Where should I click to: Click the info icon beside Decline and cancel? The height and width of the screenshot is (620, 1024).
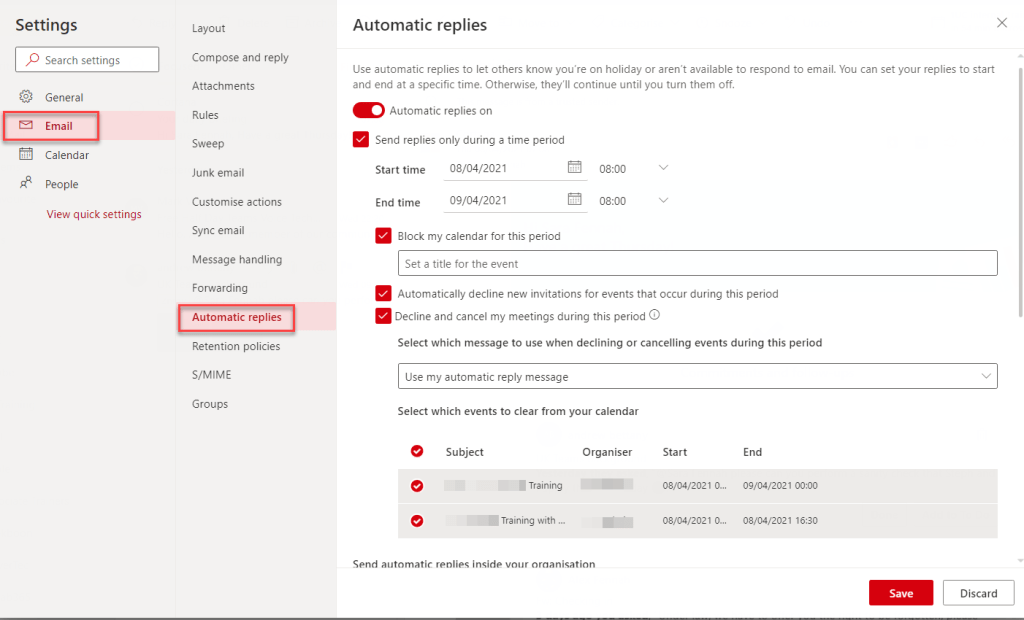click(655, 315)
